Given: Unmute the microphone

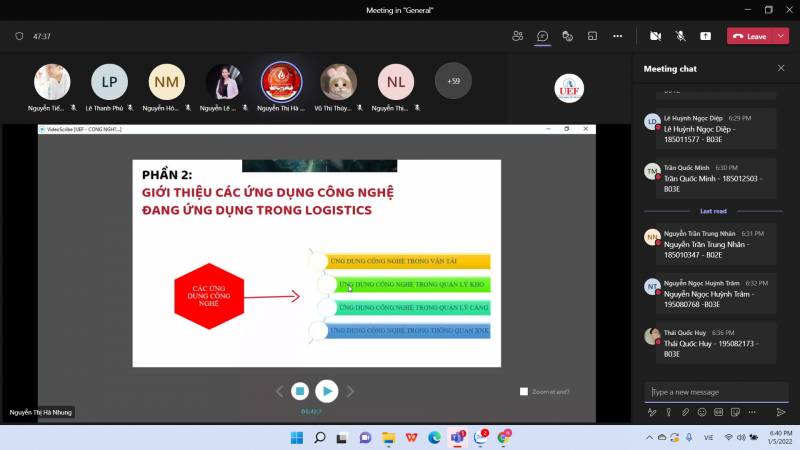Looking at the screenshot, I should 680,36.
